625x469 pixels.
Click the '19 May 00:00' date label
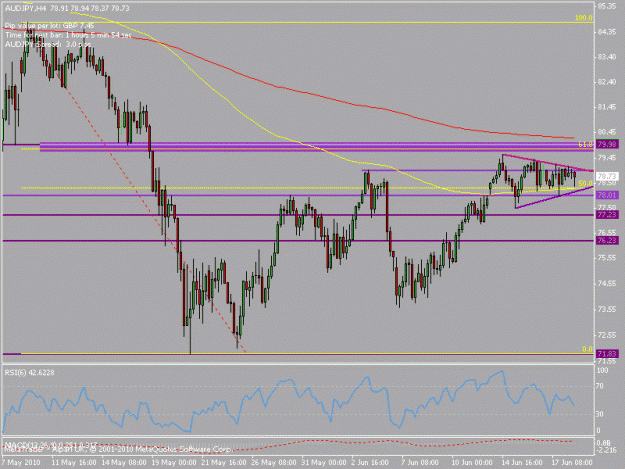tap(174, 462)
